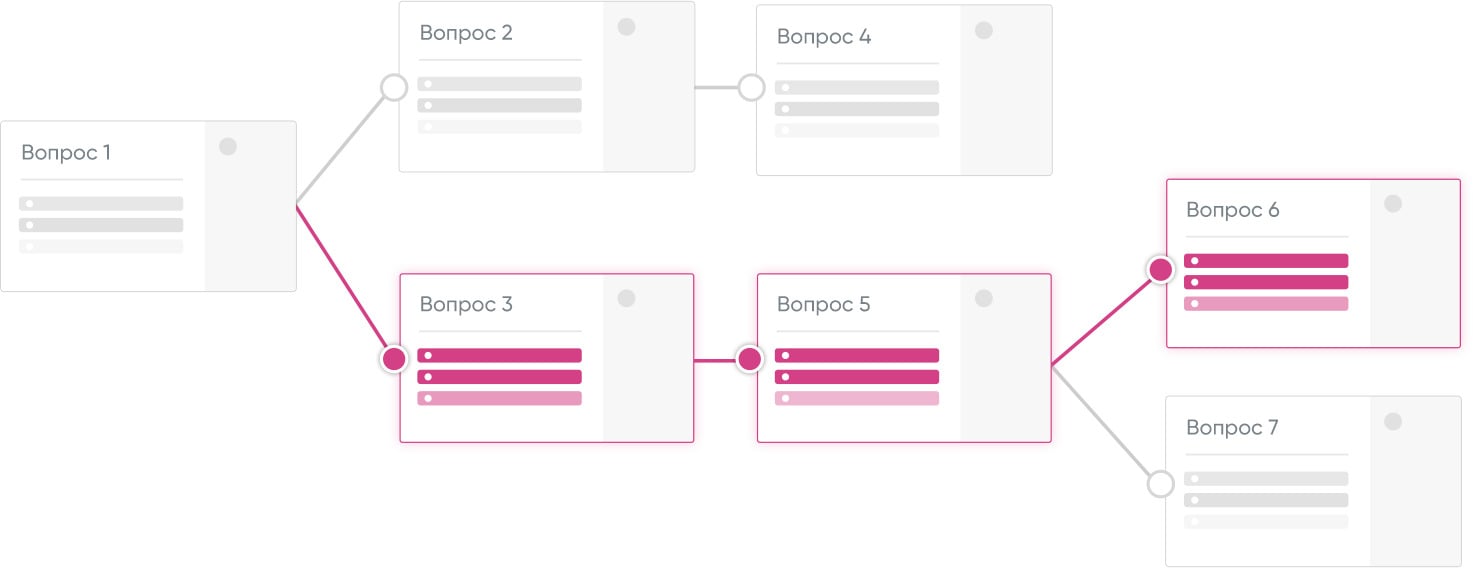Click the gray dot in Вопрос 6 sidebar
This screenshot has height=568, width=1473.
(x=1393, y=204)
